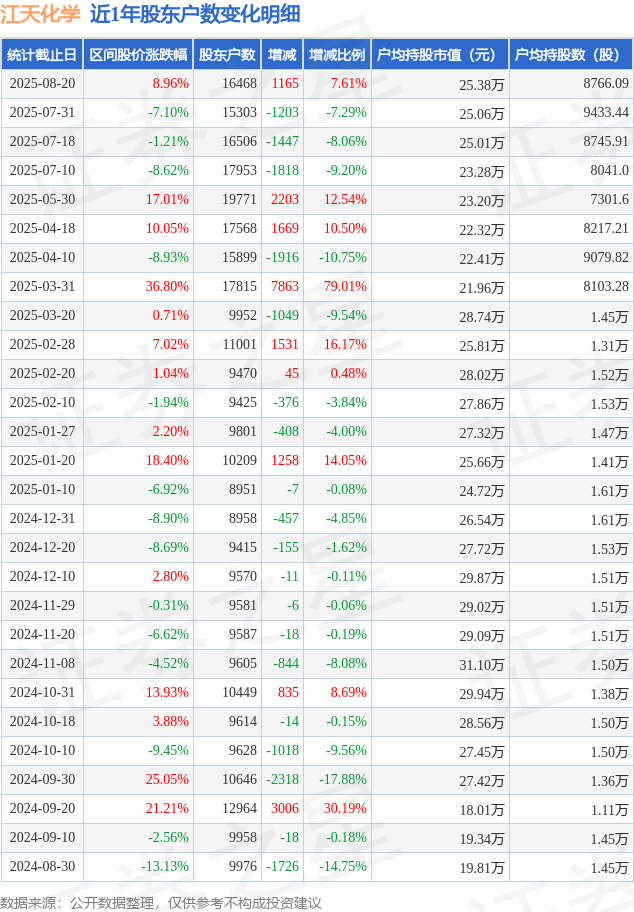Click the 9433.44 average shares cell
The width and height of the screenshot is (634, 912).
tap(606, 112)
